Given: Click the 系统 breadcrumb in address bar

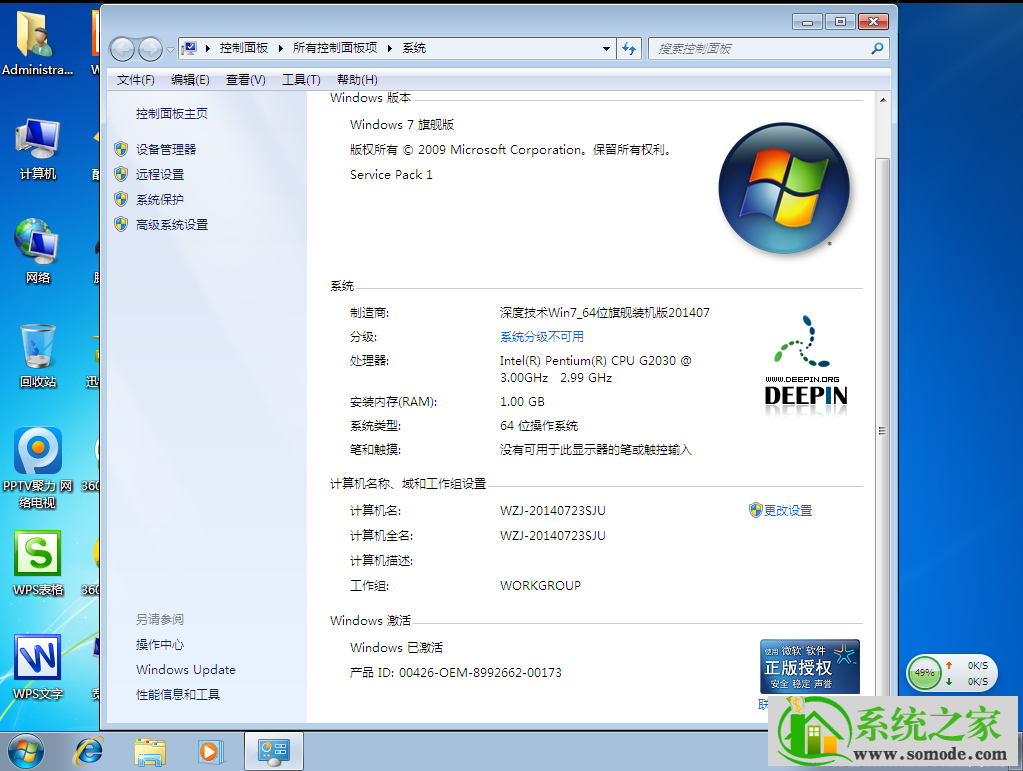Looking at the screenshot, I should [414, 48].
